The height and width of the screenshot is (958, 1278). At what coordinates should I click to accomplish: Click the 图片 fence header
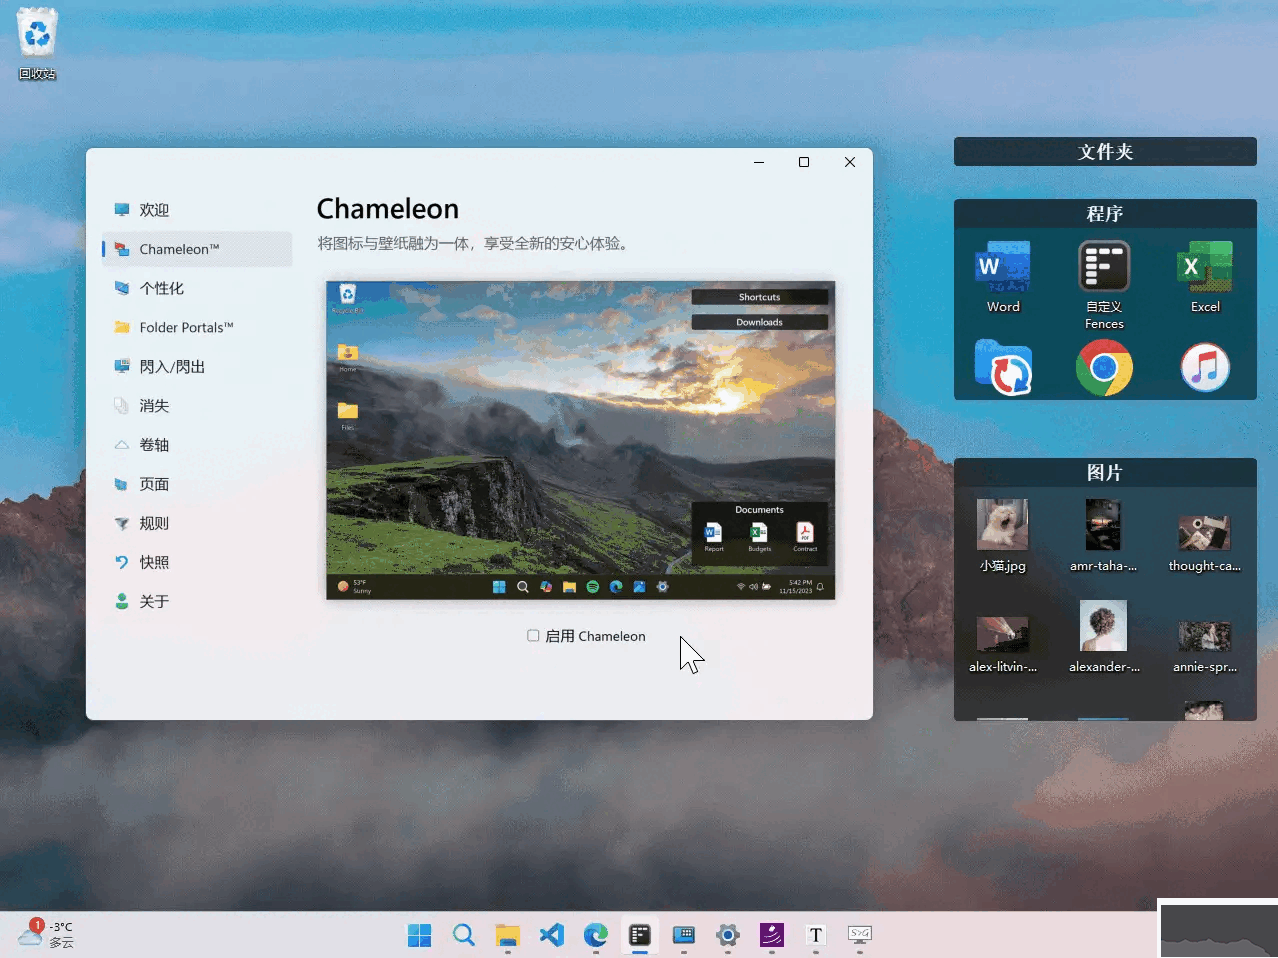[1105, 473]
